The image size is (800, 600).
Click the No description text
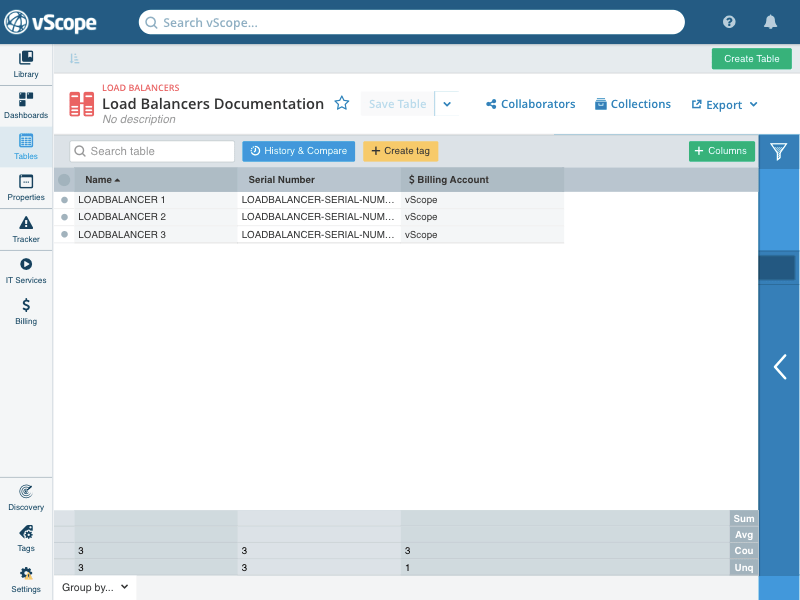[139, 119]
